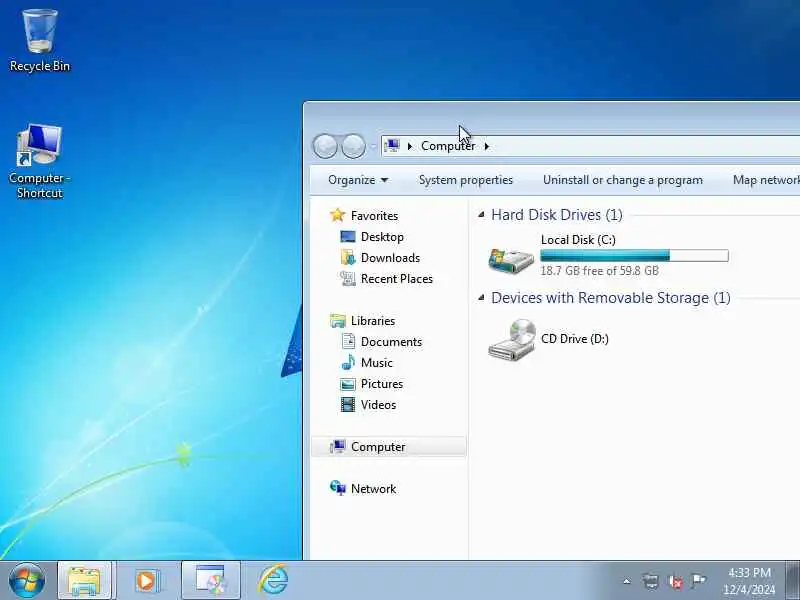Click the Hard Disk Drives (1) heading
Image resolution: width=800 pixels, height=600 pixels.
click(557, 215)
